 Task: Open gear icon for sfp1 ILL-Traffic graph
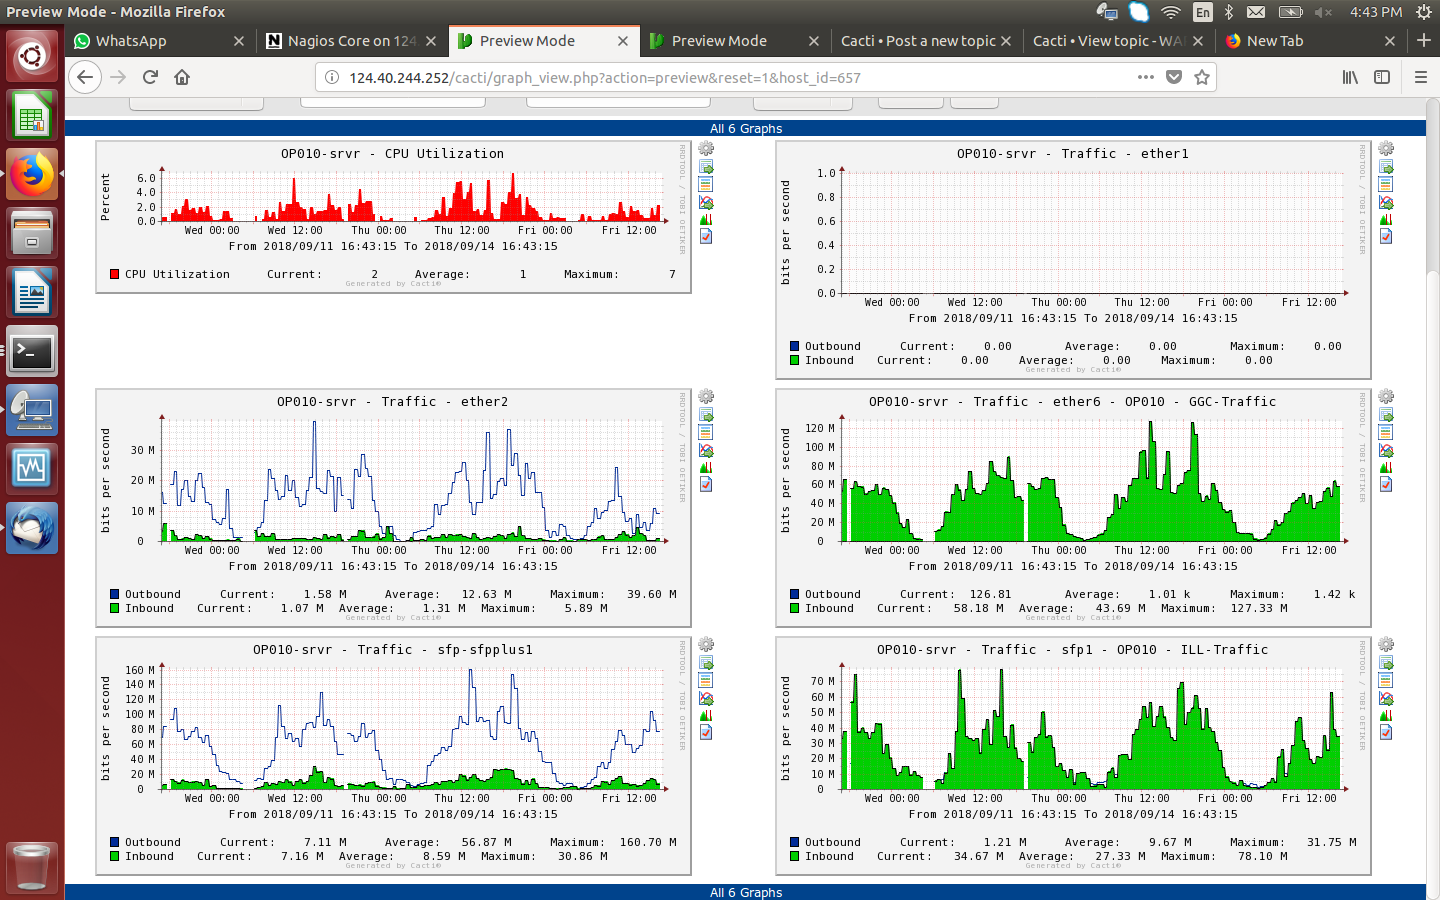(1386, 644)
